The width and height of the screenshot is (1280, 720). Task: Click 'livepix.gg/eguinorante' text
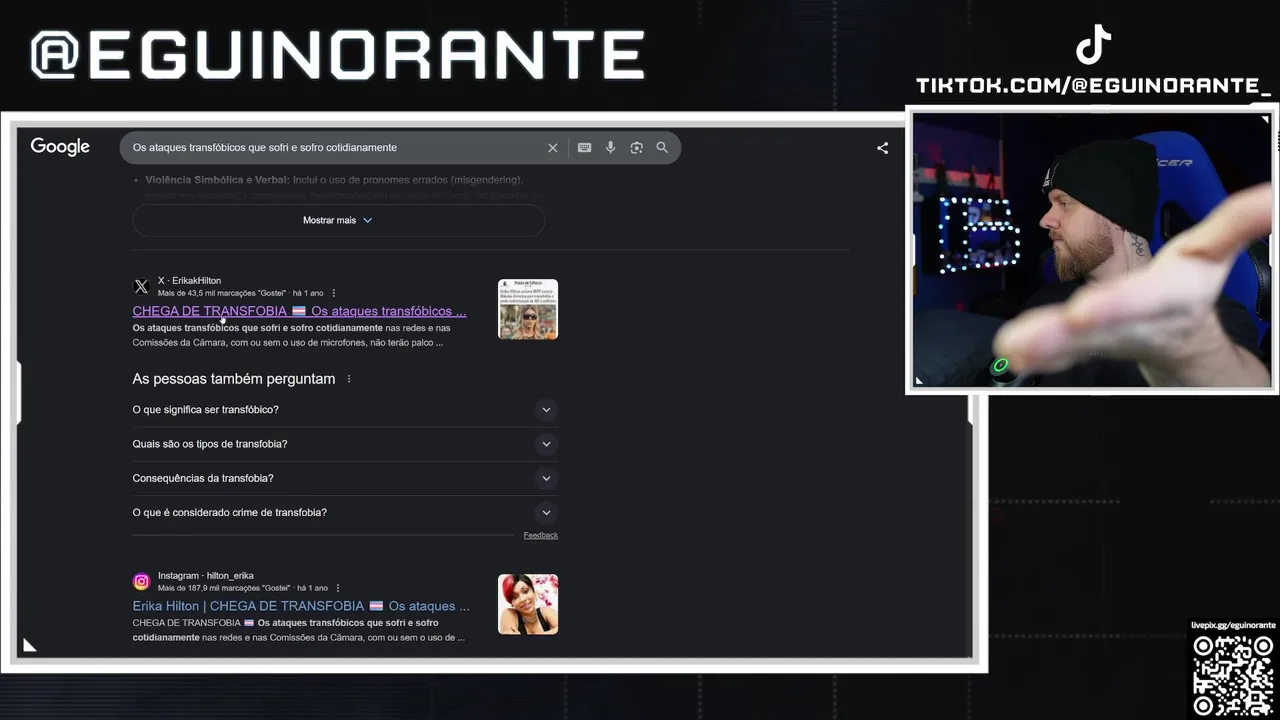click(1233, 625)
